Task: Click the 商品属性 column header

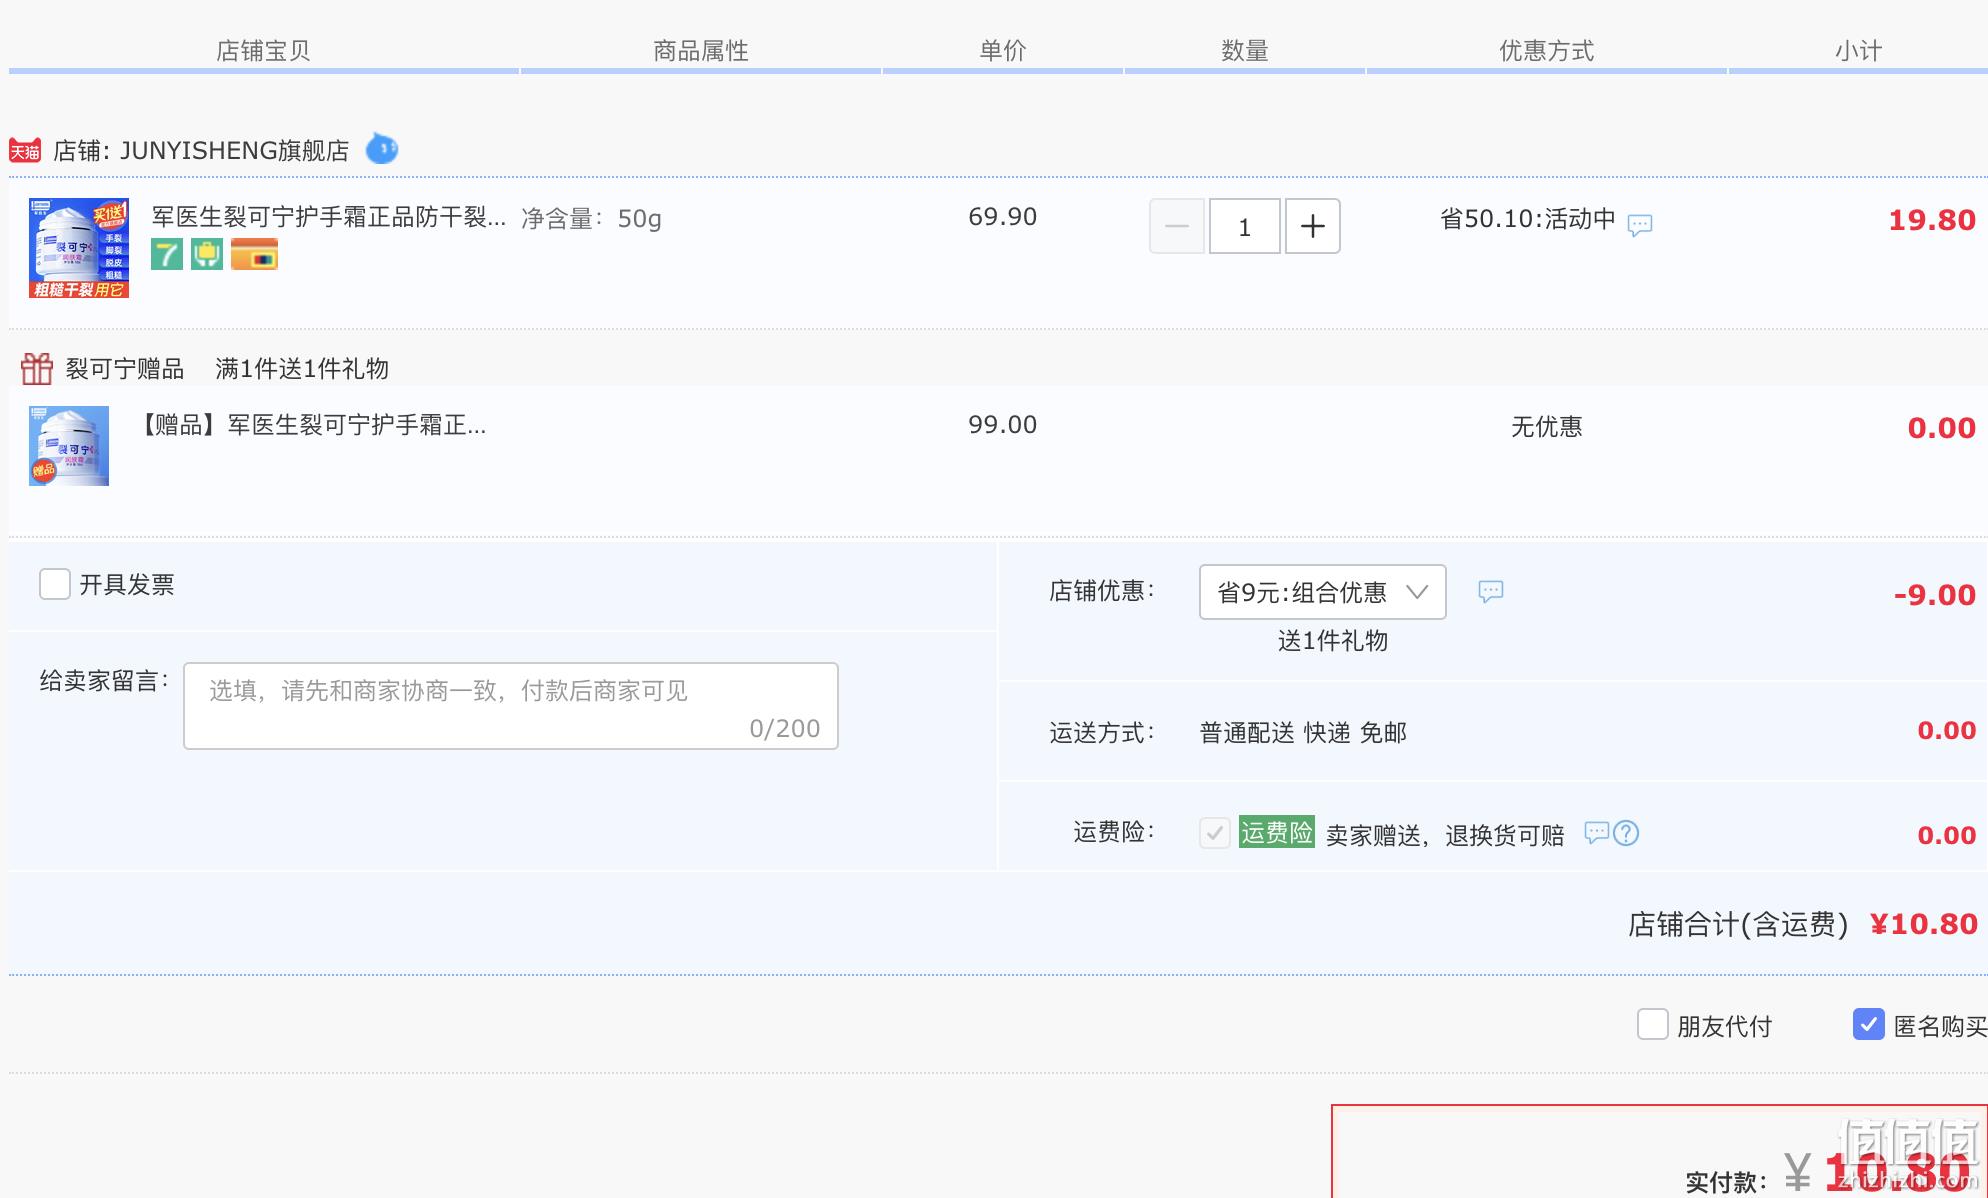Action: click(701, 51)
